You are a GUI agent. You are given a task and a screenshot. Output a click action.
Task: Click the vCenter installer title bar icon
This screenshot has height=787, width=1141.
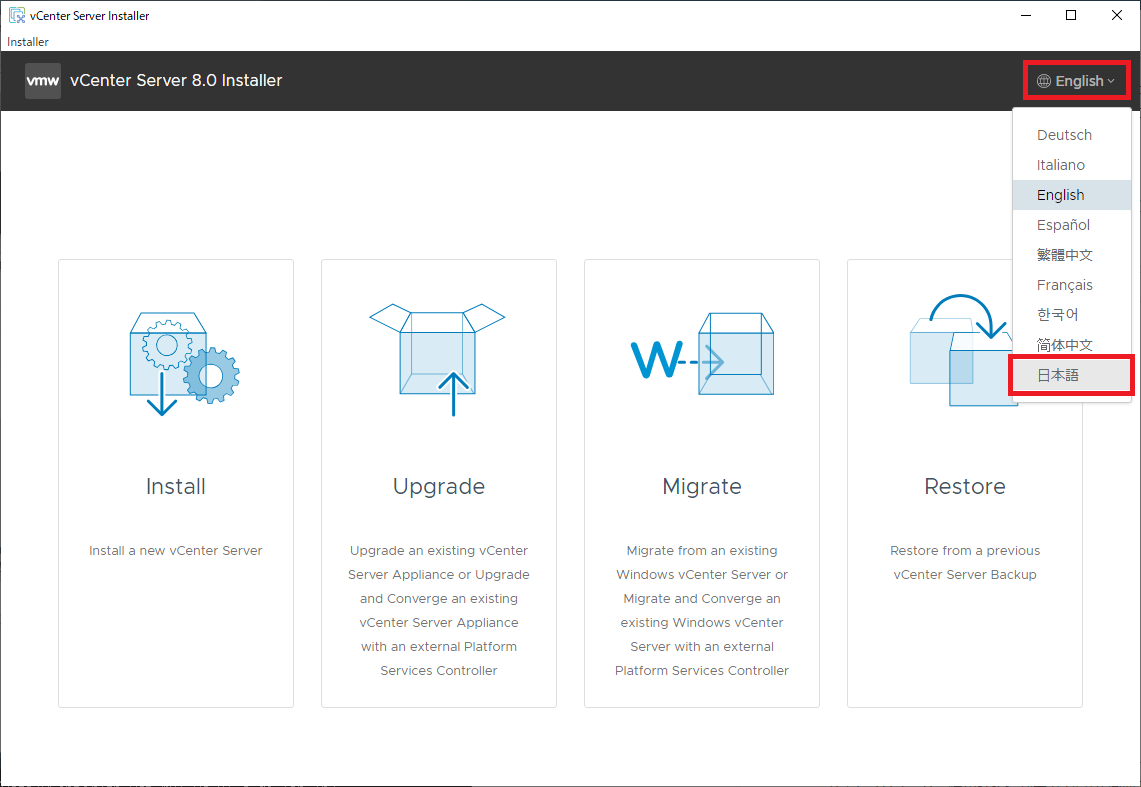click(17, 15)
